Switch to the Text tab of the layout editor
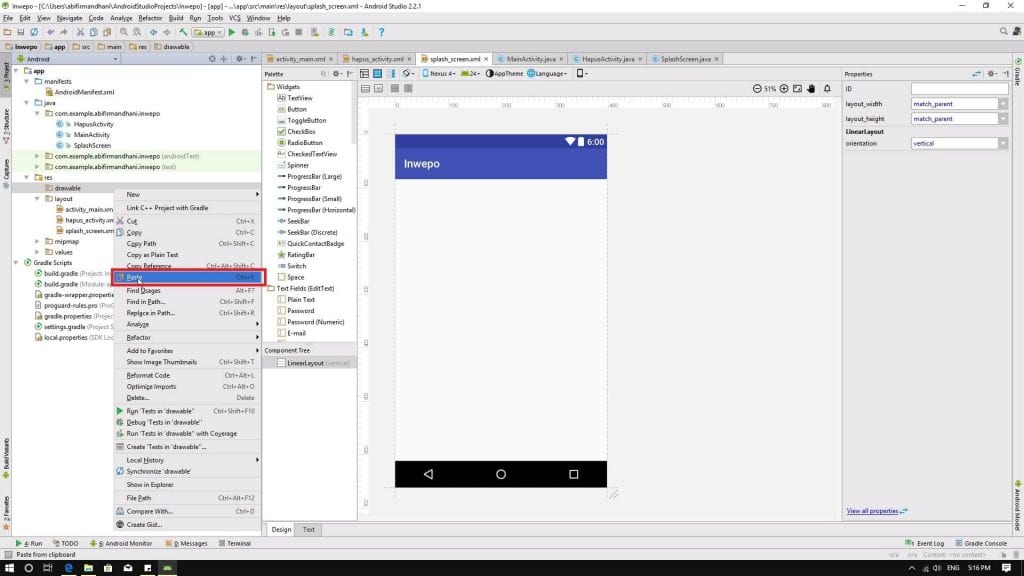The image size is (1024, 576). coord(307,529)
